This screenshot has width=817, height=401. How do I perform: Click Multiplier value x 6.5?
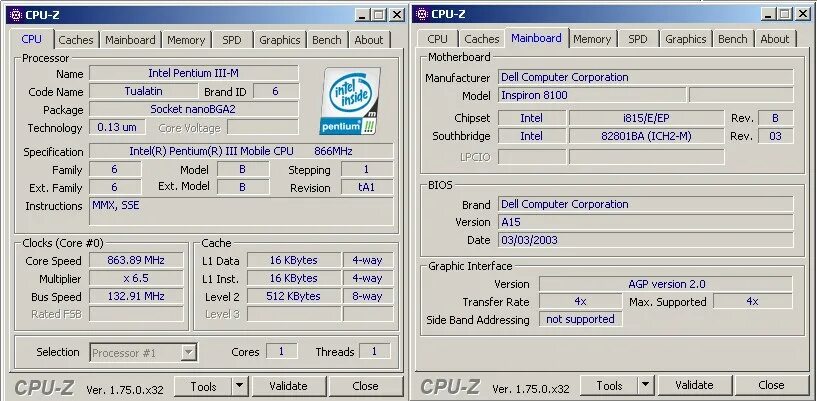(x=136, y=278)
